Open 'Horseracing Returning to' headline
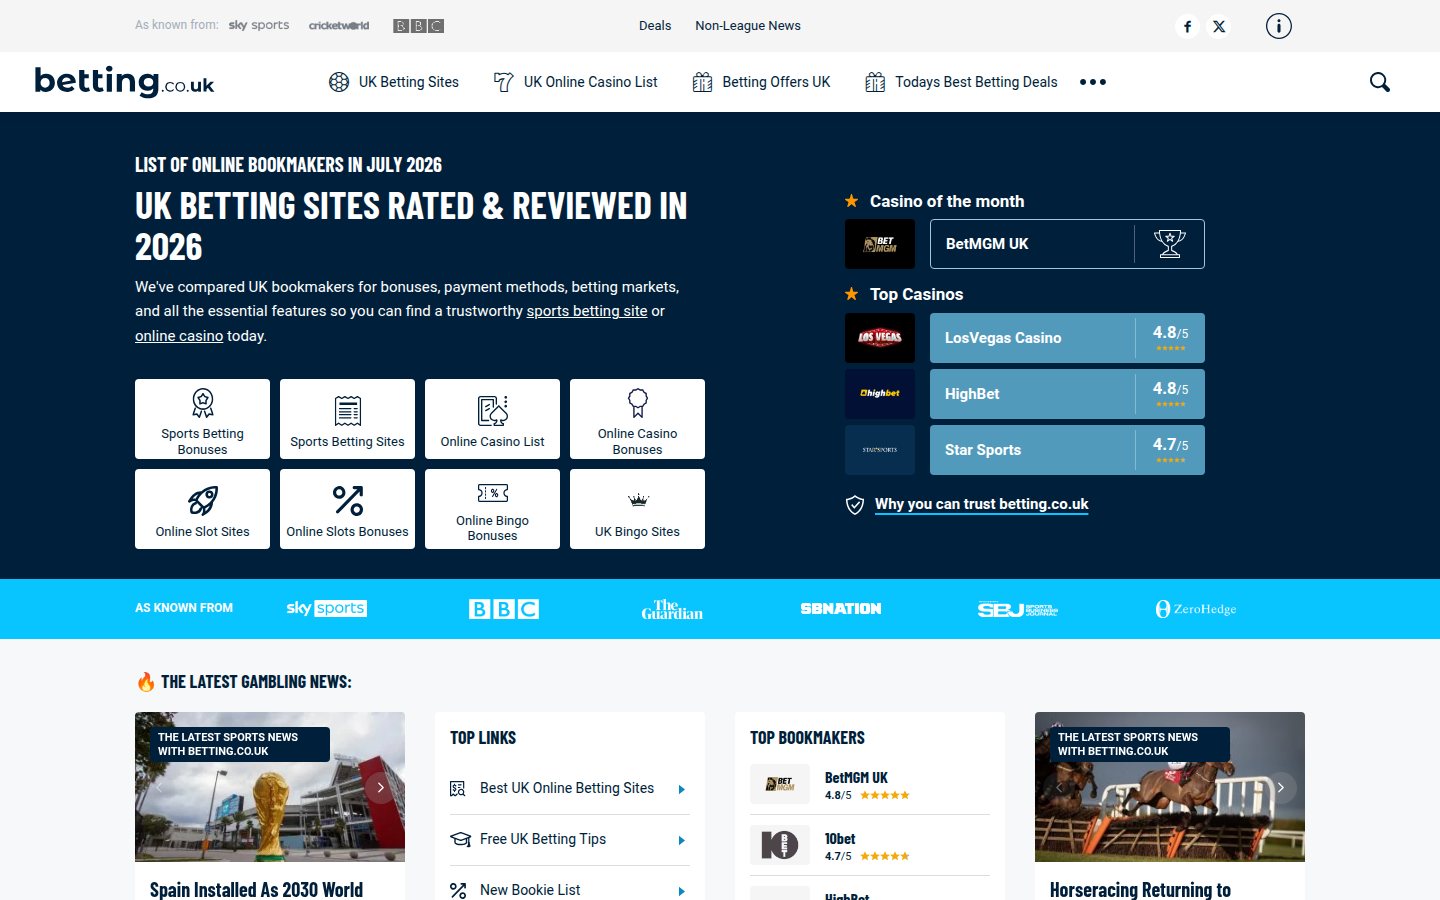This screenshot has height=900, width=1440. 1140,889
